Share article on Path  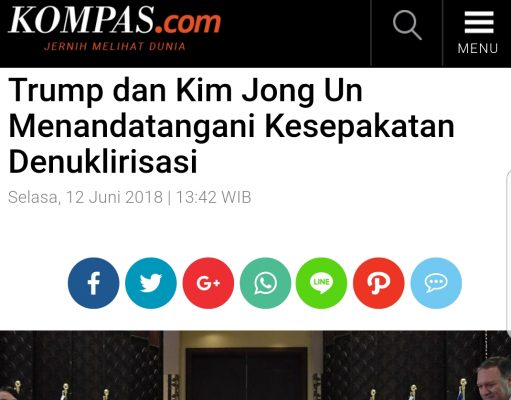coord(379,283)
